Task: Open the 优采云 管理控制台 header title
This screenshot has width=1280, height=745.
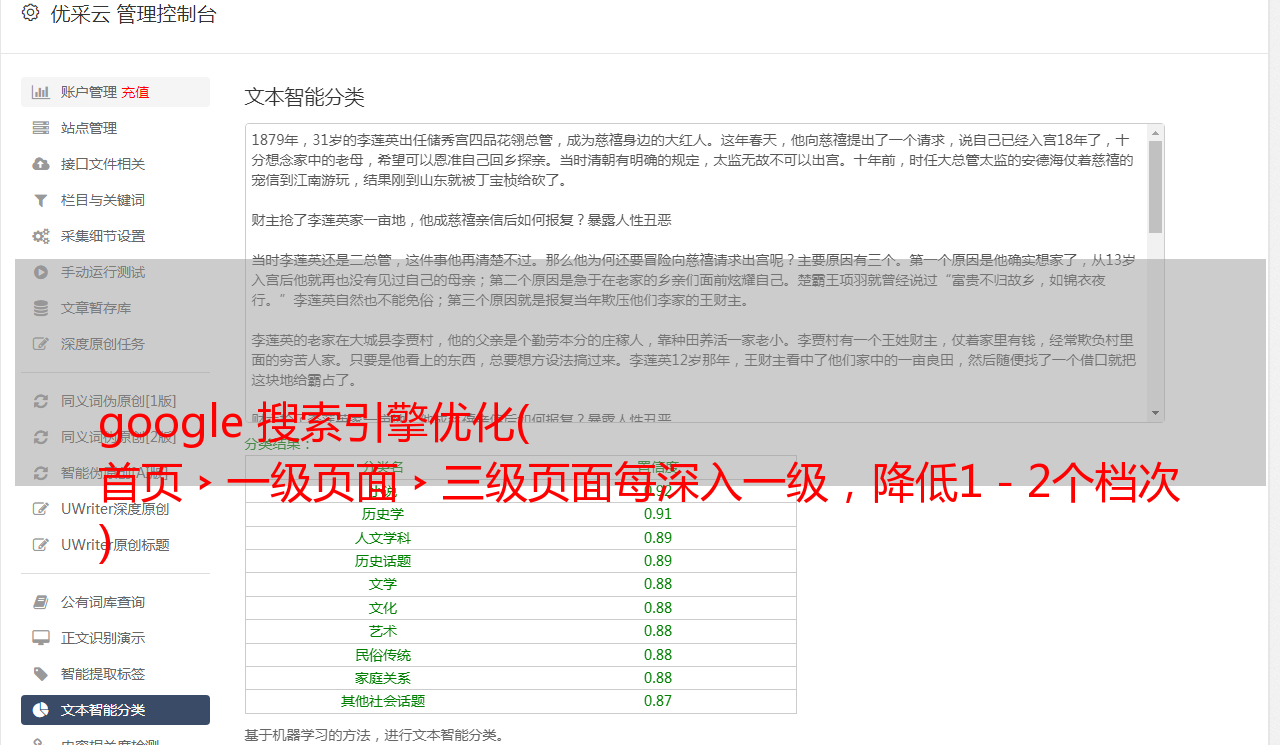Action: click(133, 14)
